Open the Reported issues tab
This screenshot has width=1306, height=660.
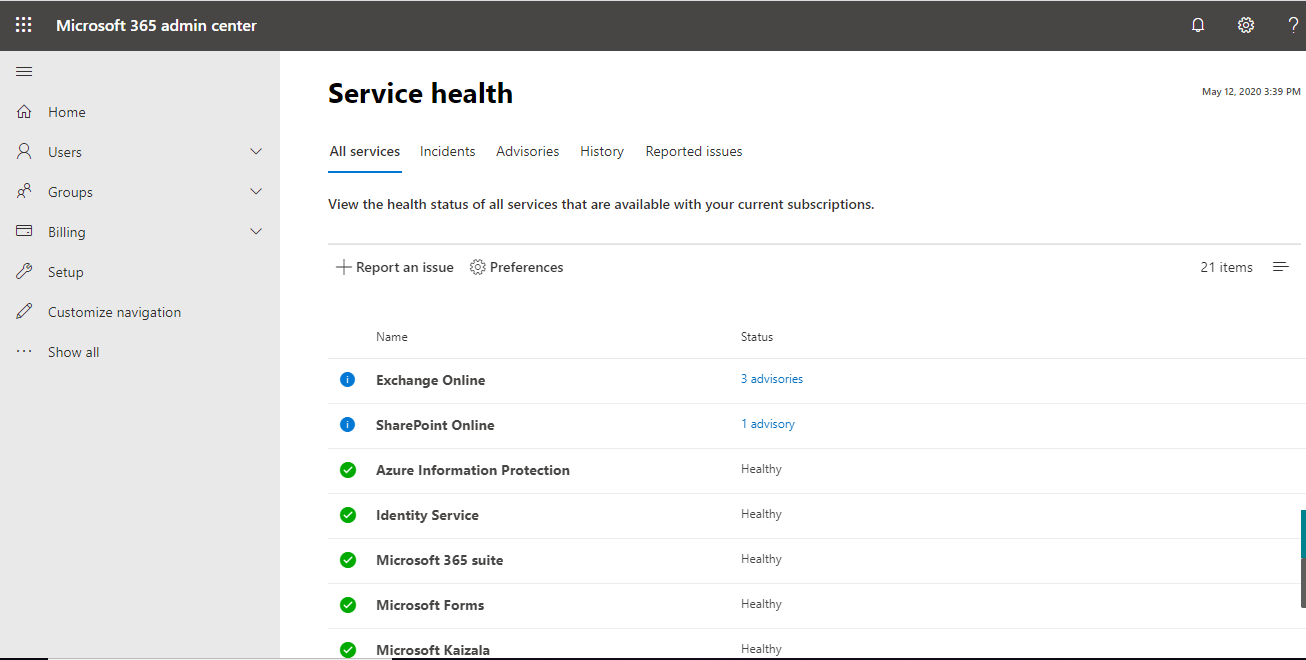694,152
